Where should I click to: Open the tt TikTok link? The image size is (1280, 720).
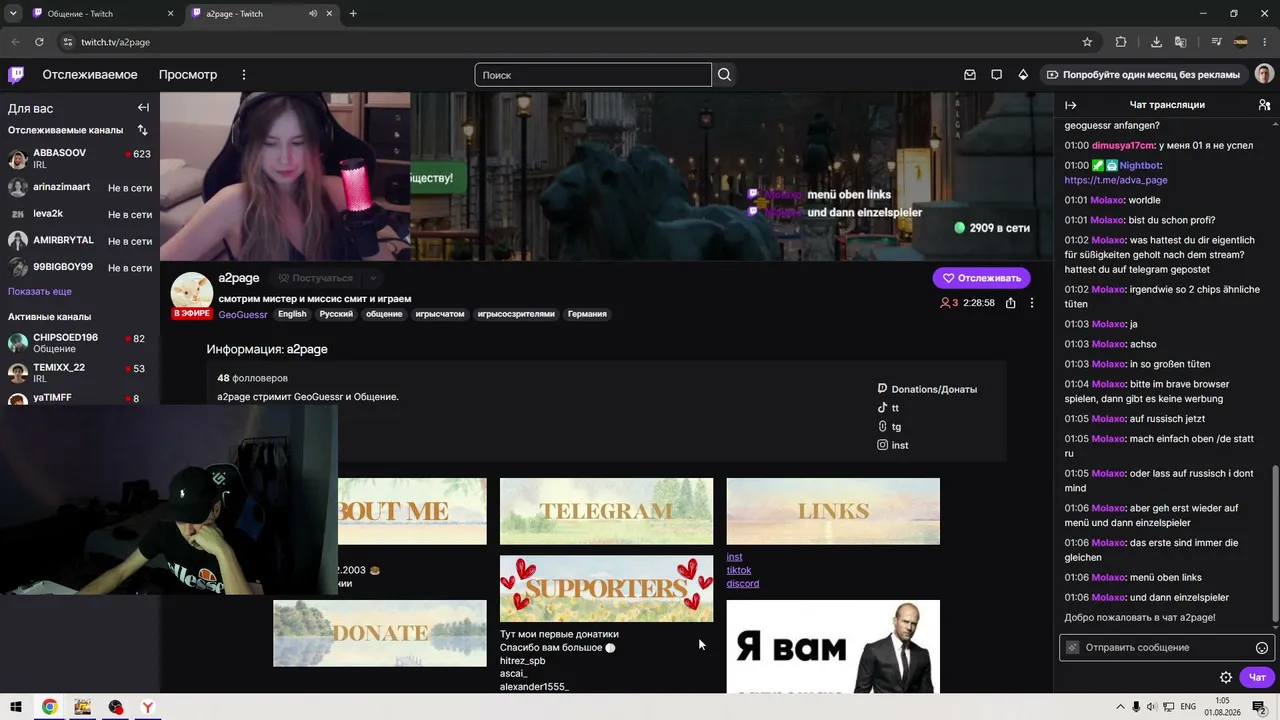coord(888,408)
